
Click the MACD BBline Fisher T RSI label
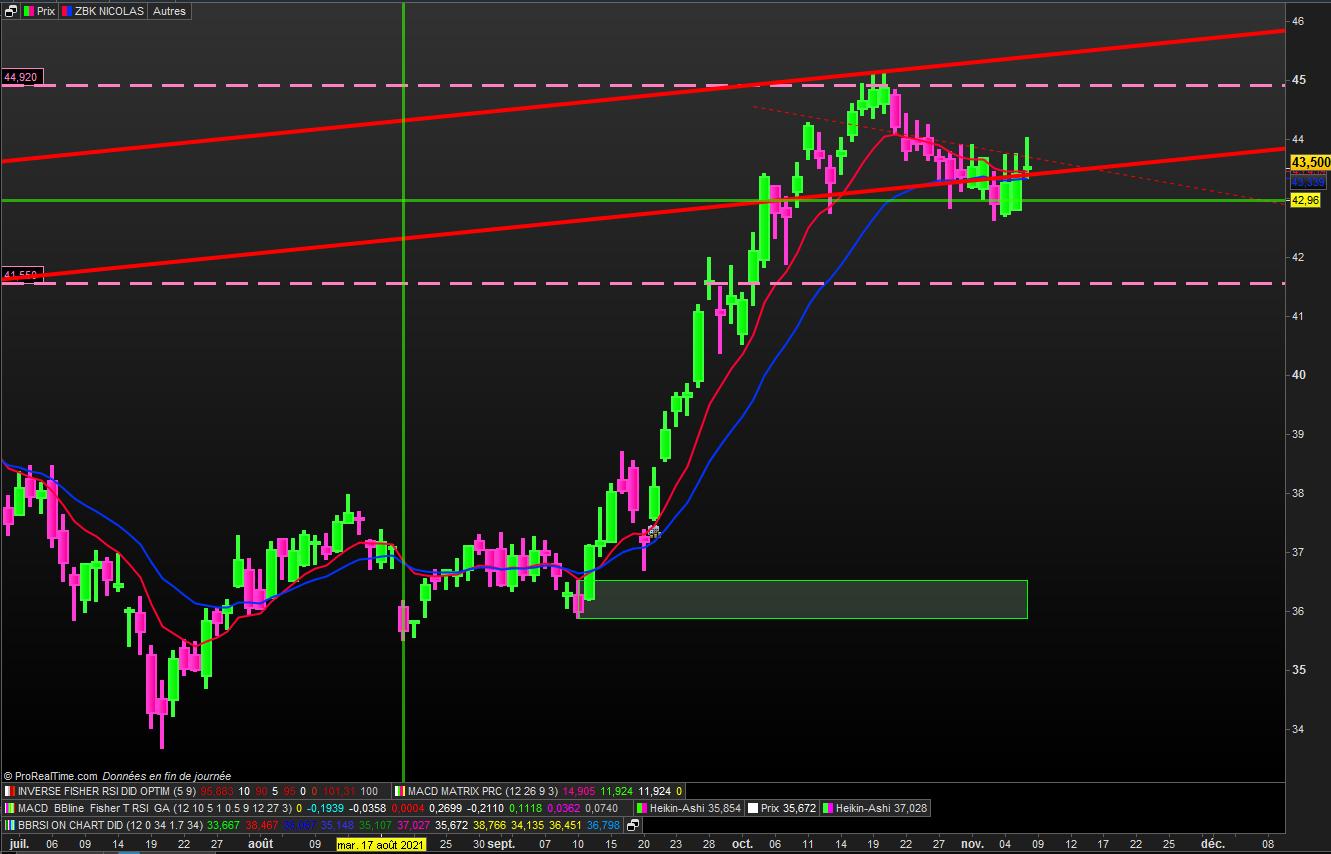pyautogui.click(x=87, y=808)
